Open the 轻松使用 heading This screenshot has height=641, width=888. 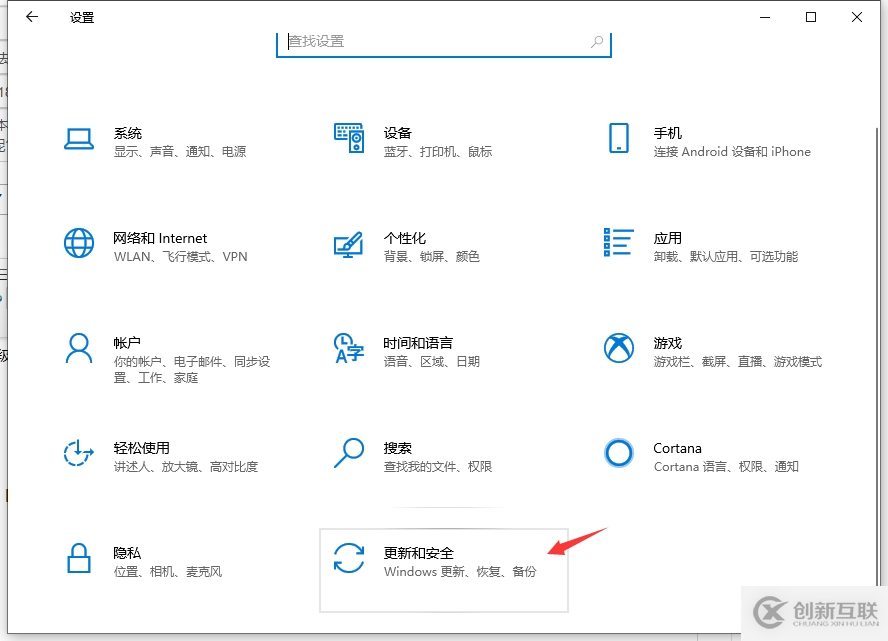click(142, 448)
